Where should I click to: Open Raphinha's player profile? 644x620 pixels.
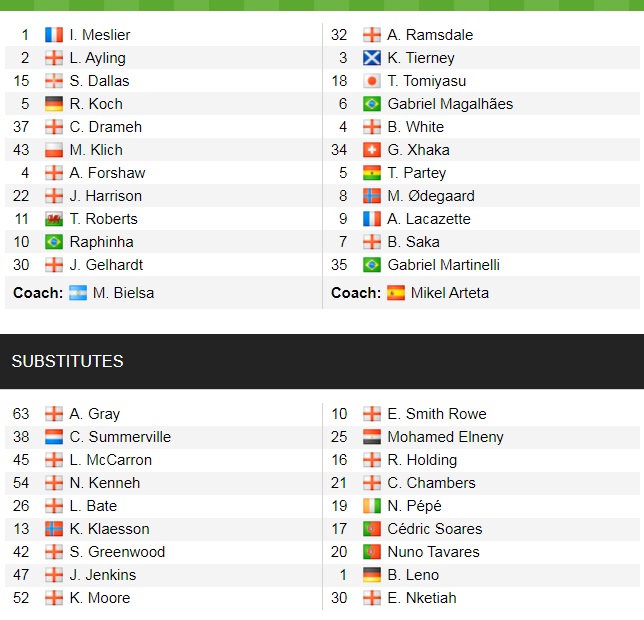101,242
